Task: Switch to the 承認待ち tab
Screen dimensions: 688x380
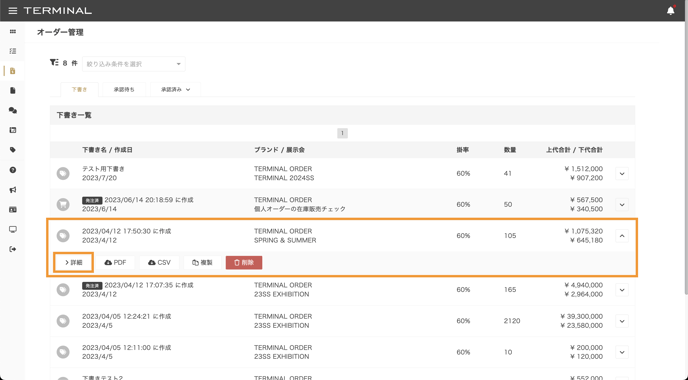Action: [124, 90]
